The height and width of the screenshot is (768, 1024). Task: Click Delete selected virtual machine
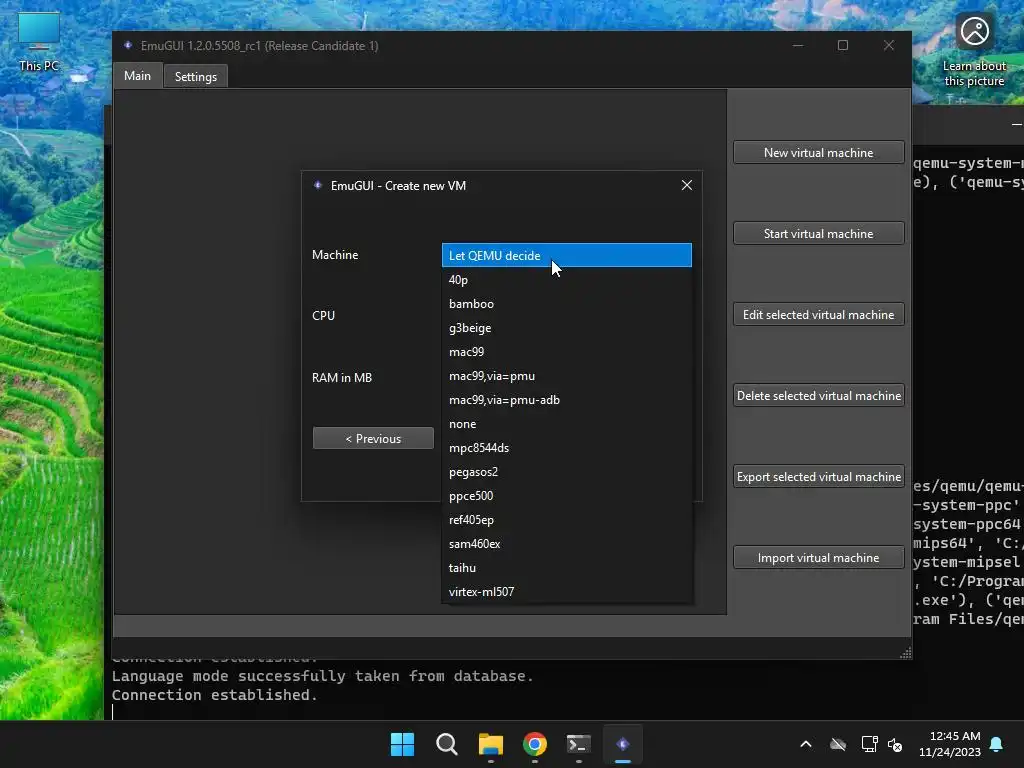tap(818, 395)
